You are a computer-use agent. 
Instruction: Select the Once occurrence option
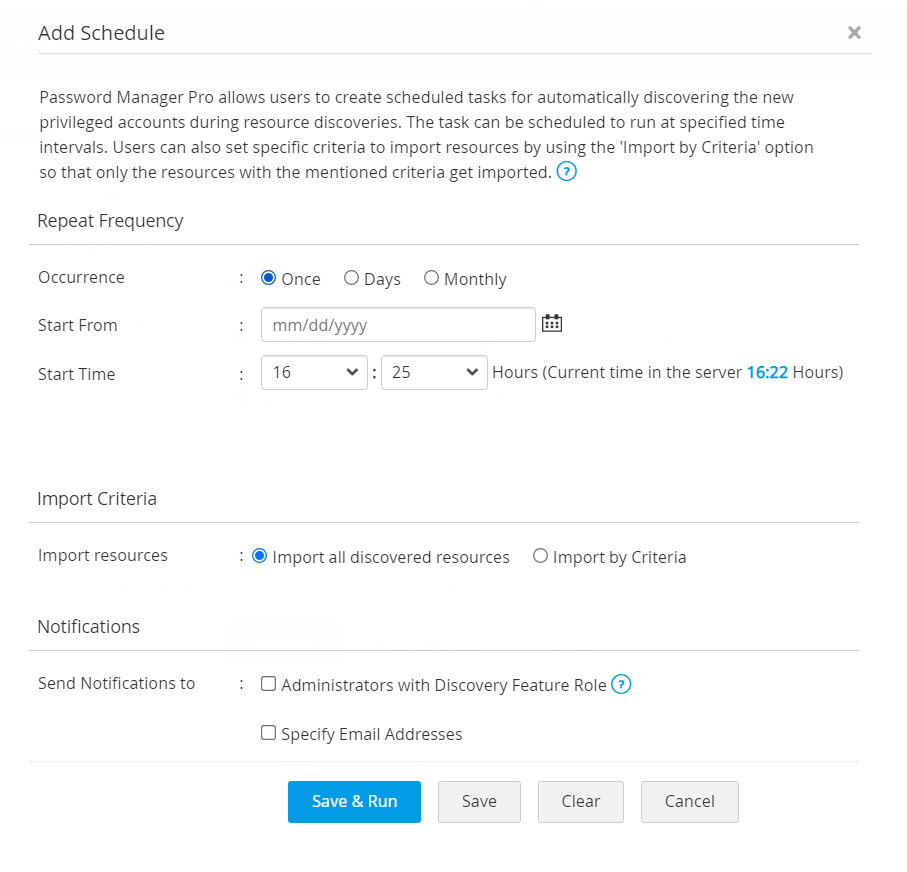coord(268,278)
